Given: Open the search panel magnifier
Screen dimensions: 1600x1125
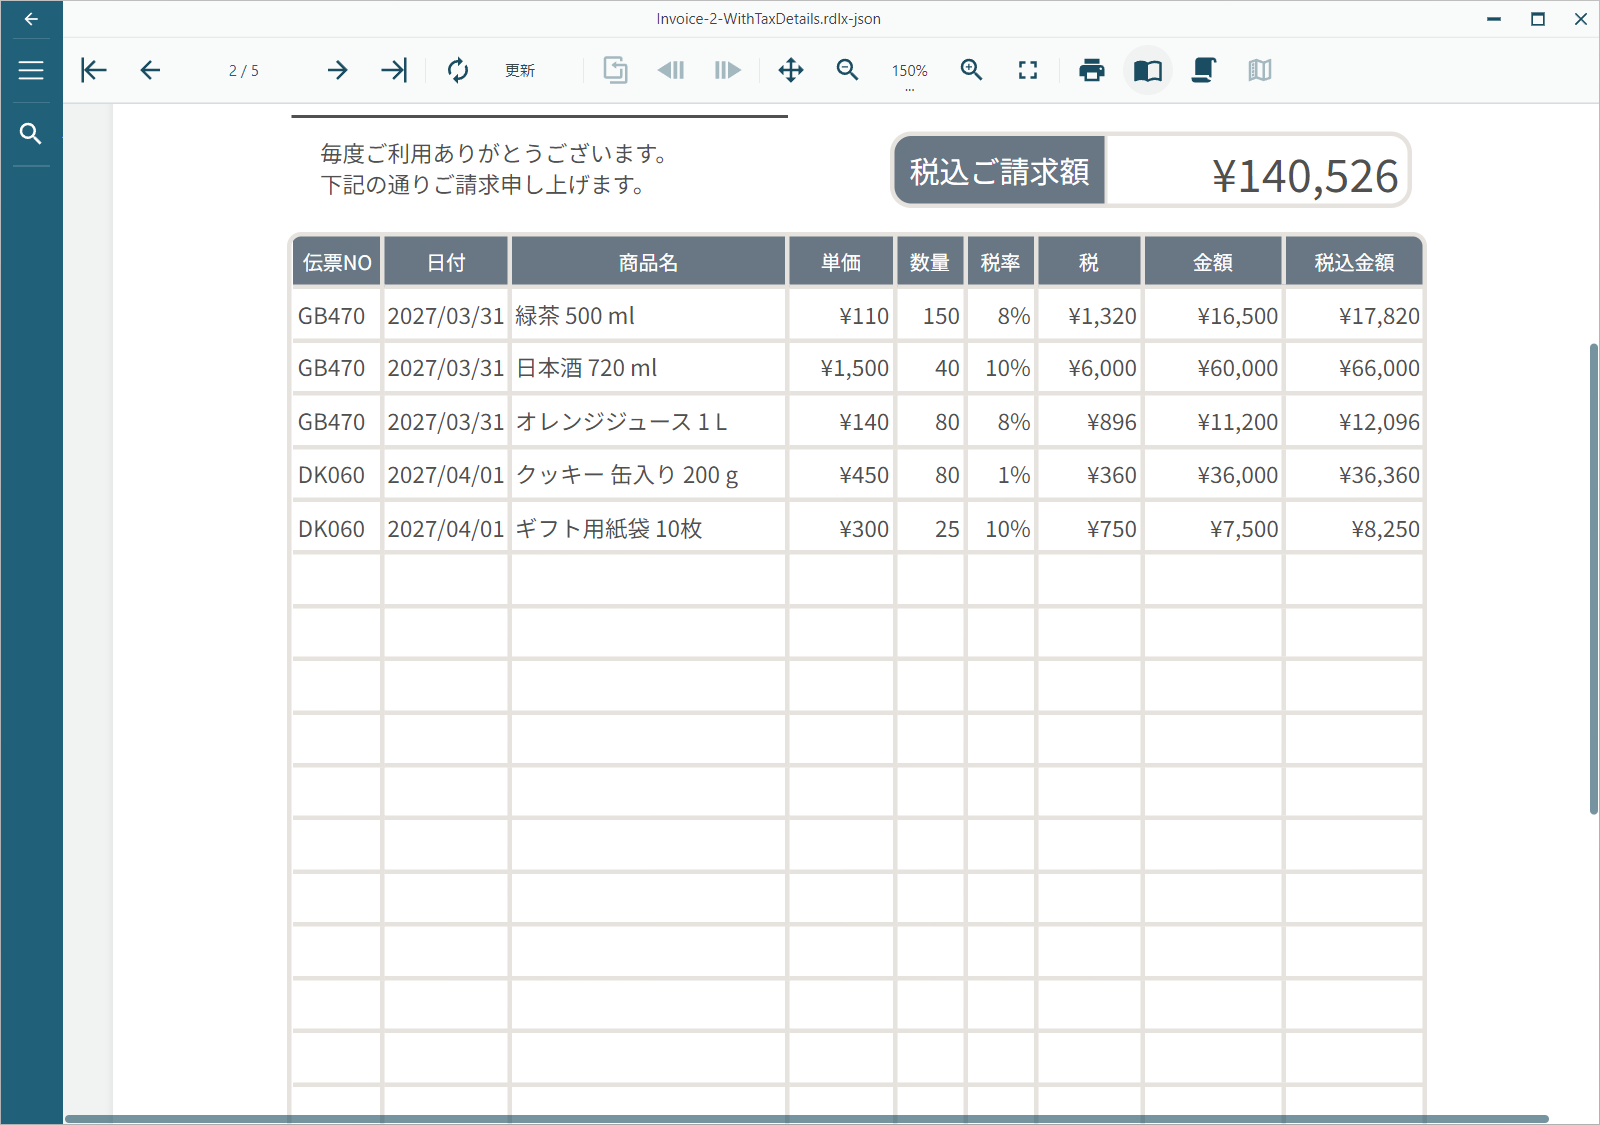Looking at the screenshot, I should 31,133.
